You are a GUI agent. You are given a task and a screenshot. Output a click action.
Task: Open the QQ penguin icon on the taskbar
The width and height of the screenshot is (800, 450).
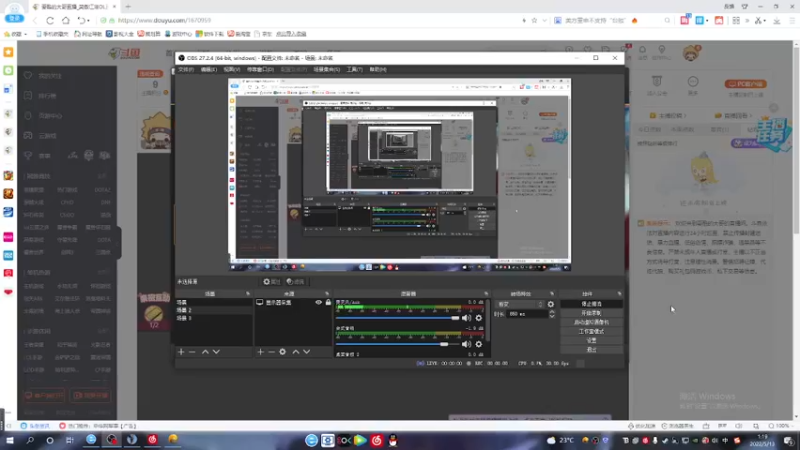[x=393, y=440]
